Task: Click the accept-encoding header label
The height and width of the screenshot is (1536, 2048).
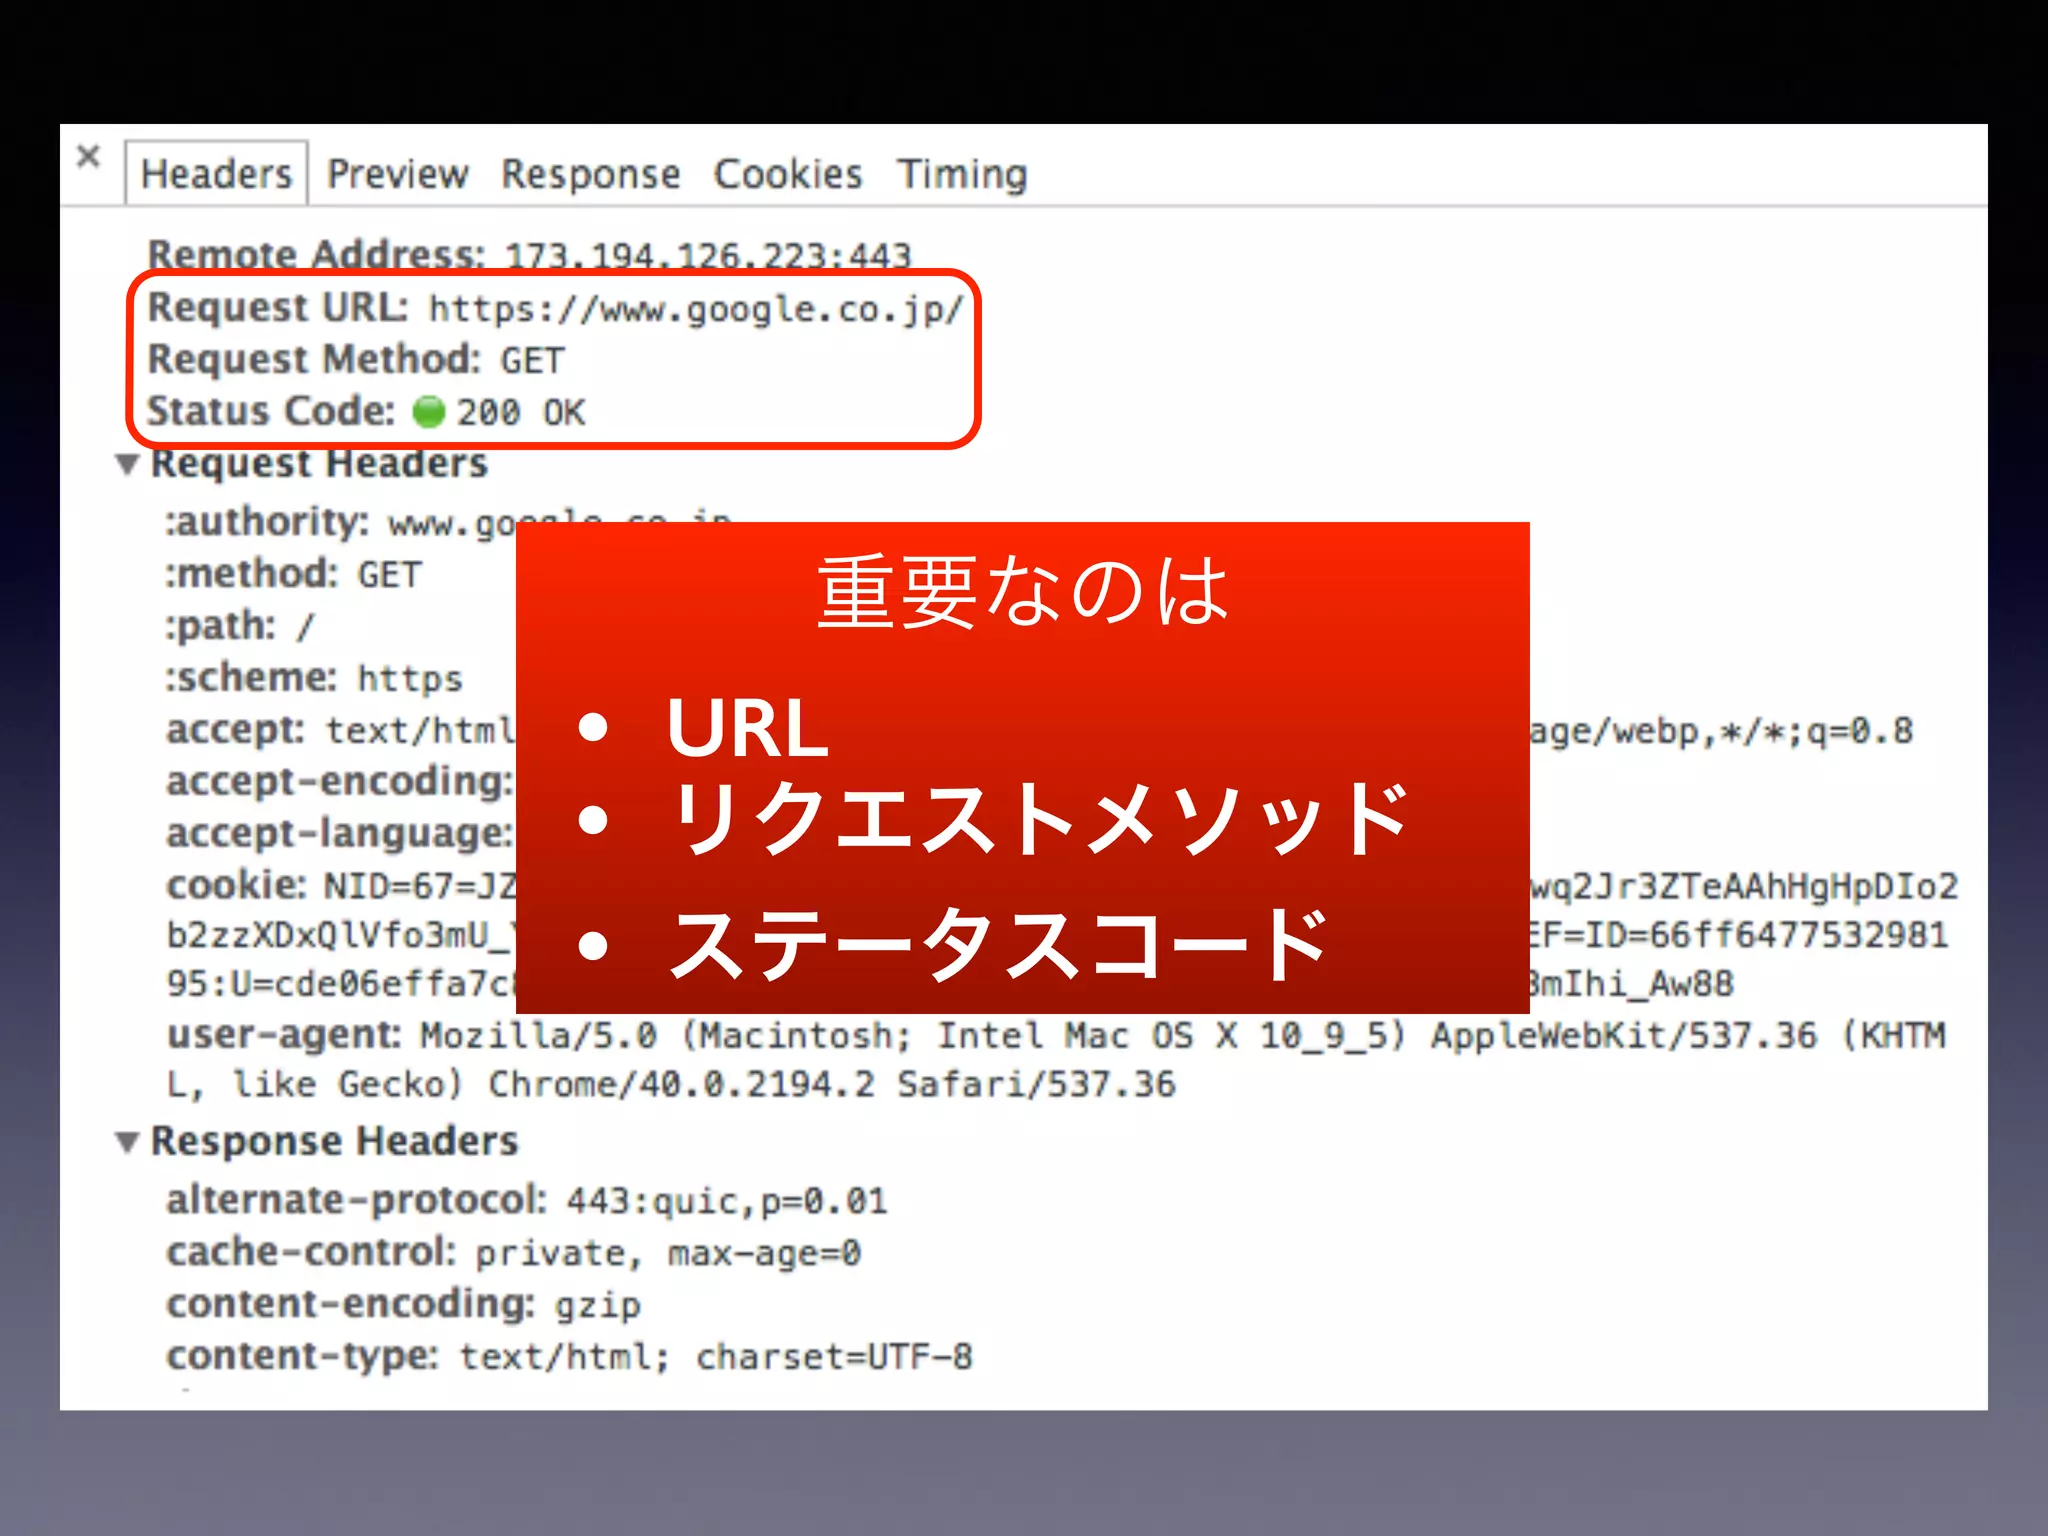Action: 340,781
